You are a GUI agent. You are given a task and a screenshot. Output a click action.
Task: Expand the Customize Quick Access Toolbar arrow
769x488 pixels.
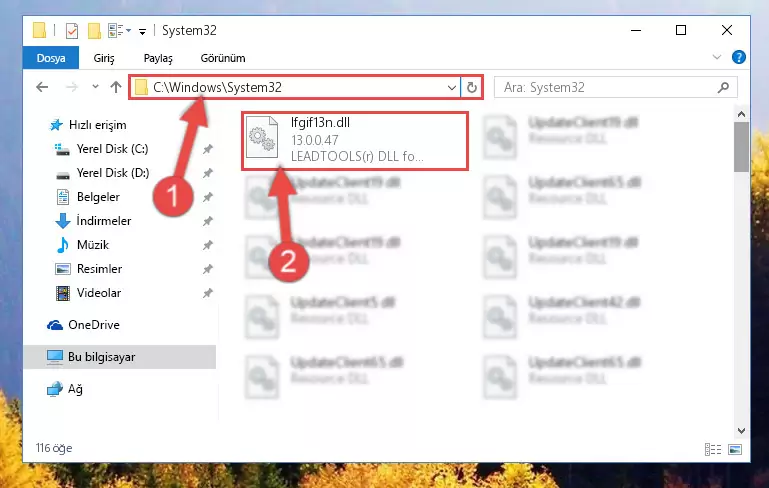[x=142, y=31]
